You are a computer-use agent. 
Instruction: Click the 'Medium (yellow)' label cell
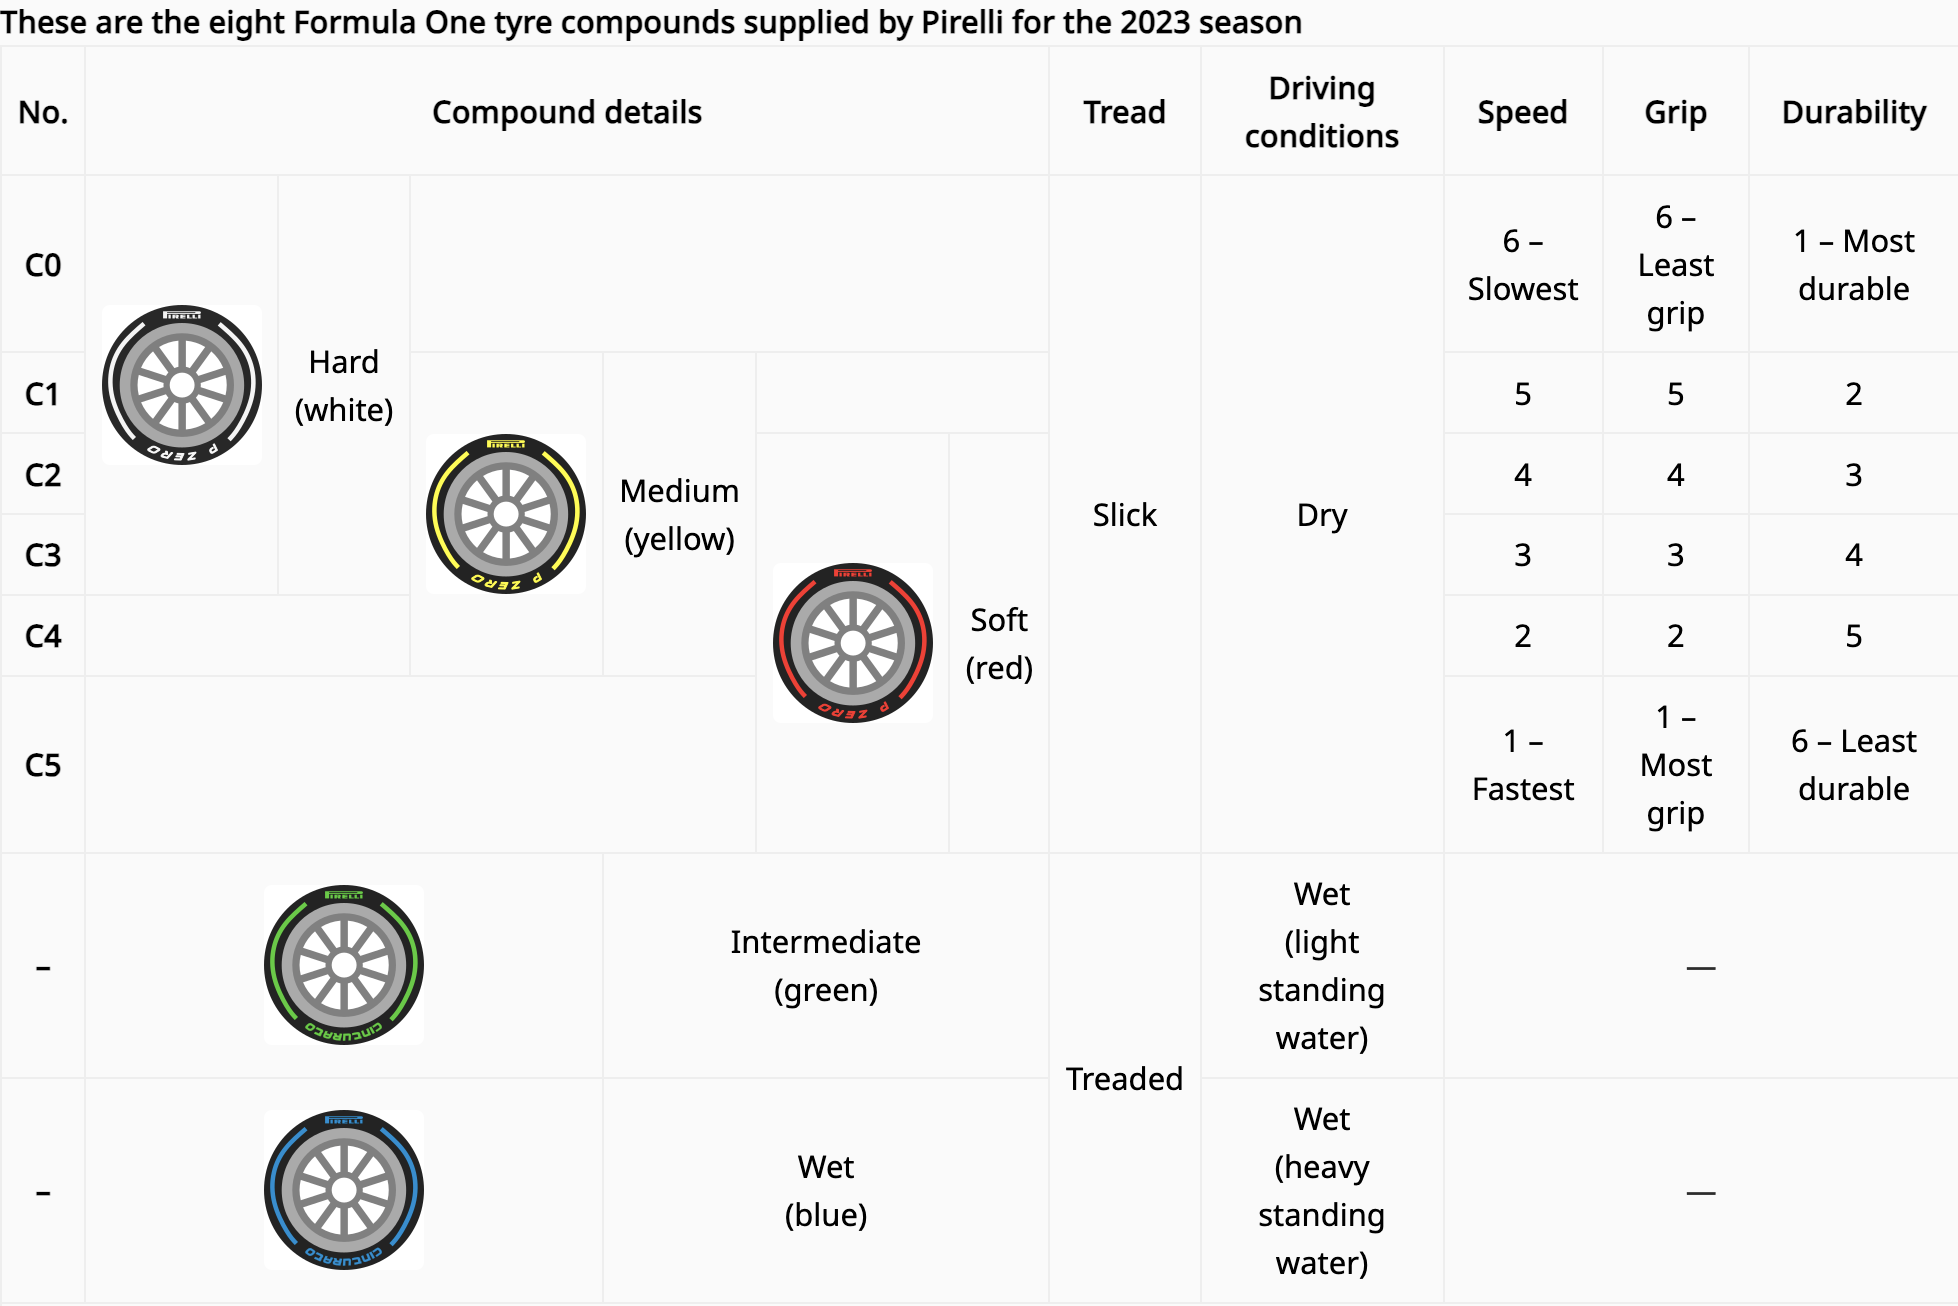679,515
